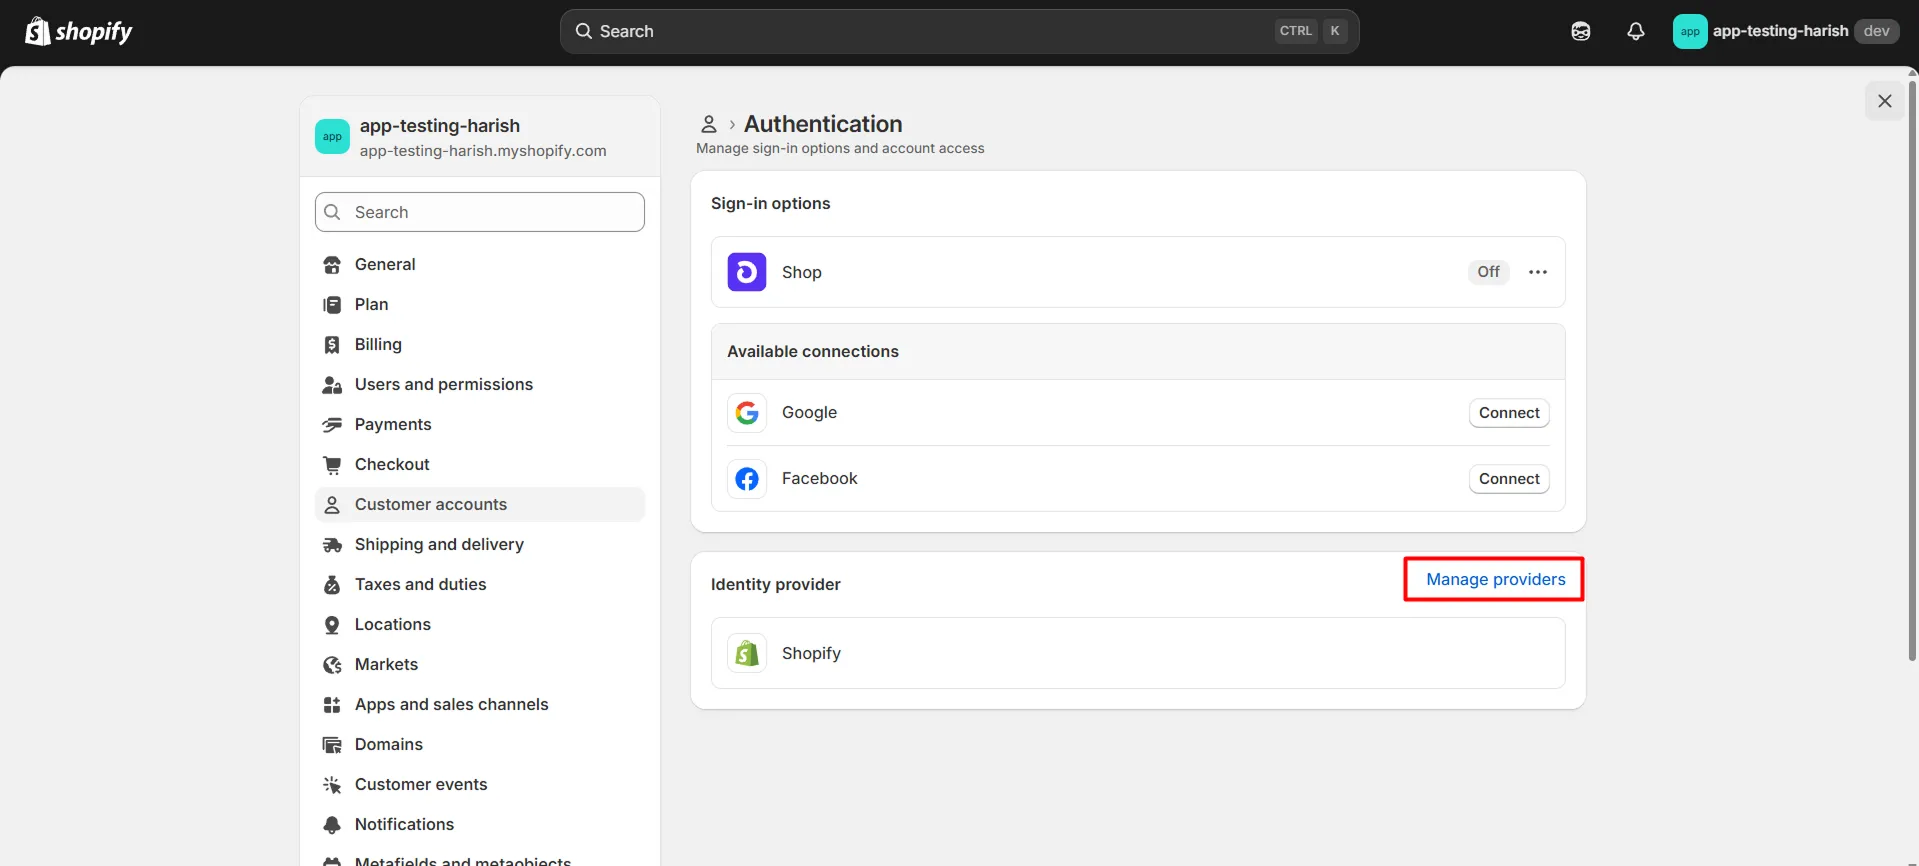Open the notifications bell icon
The height and width of the screenshot is (866, 1919).
pos(1635,32)
